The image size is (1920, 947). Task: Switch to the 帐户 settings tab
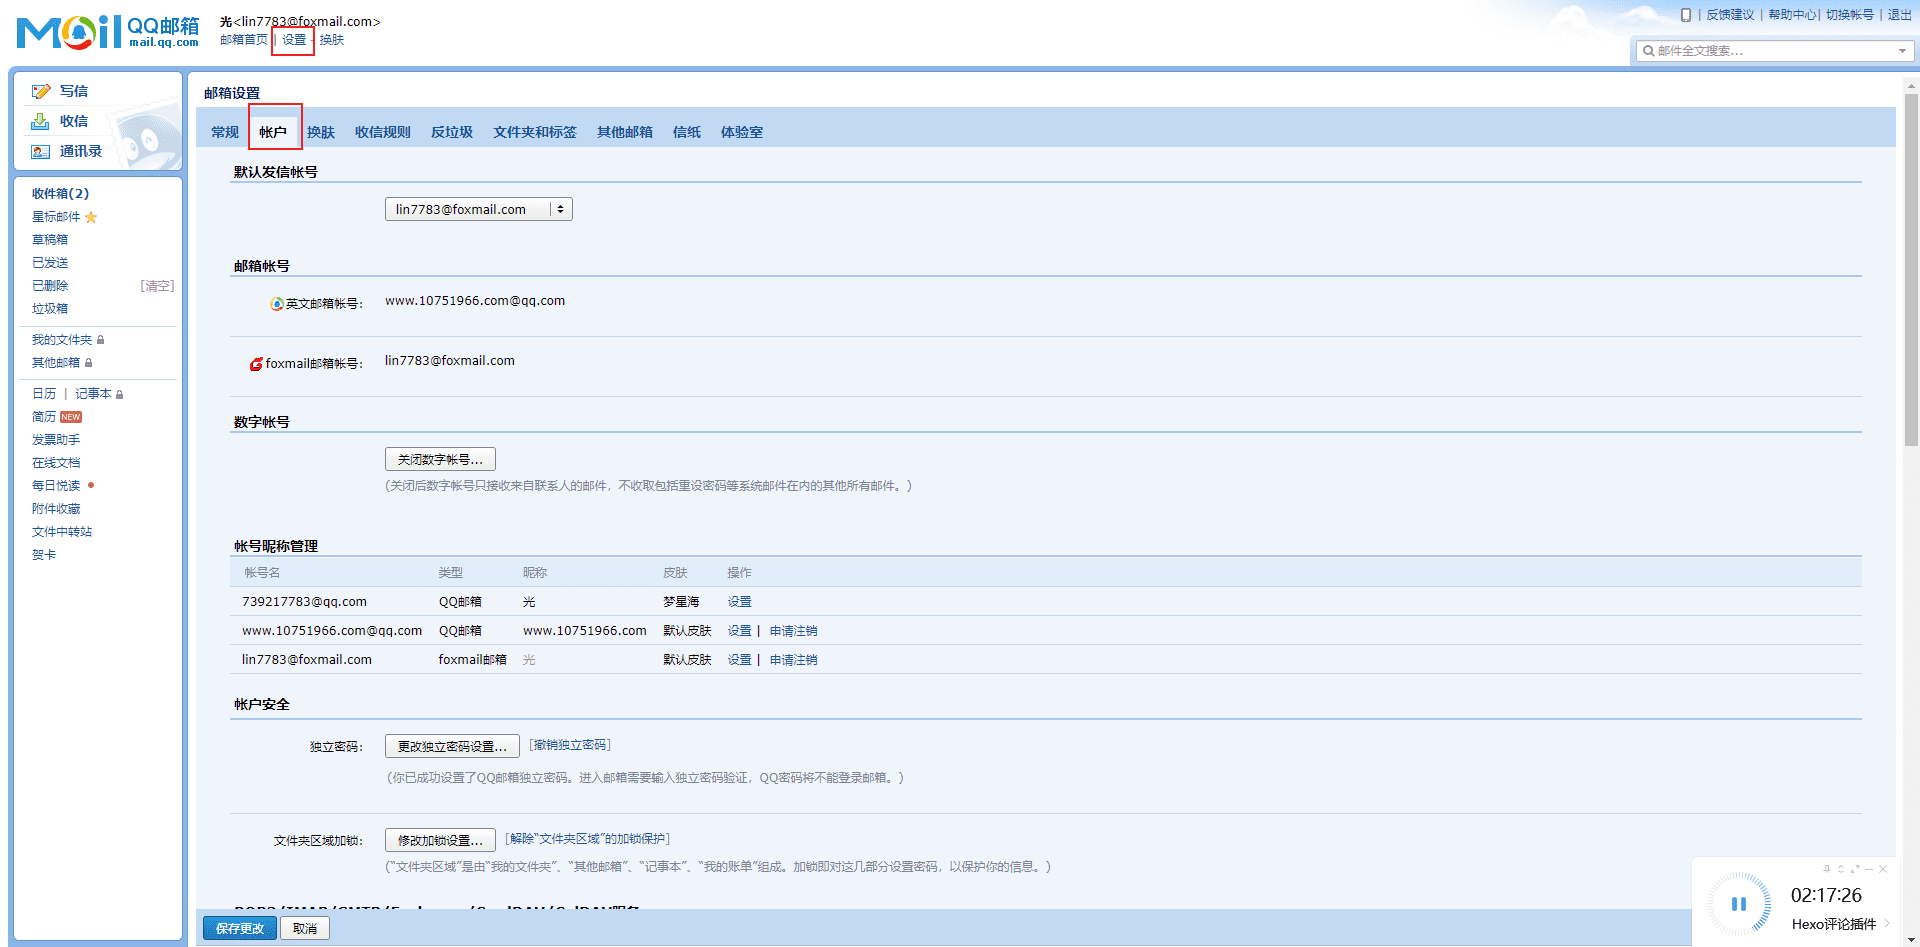point(273,132)
